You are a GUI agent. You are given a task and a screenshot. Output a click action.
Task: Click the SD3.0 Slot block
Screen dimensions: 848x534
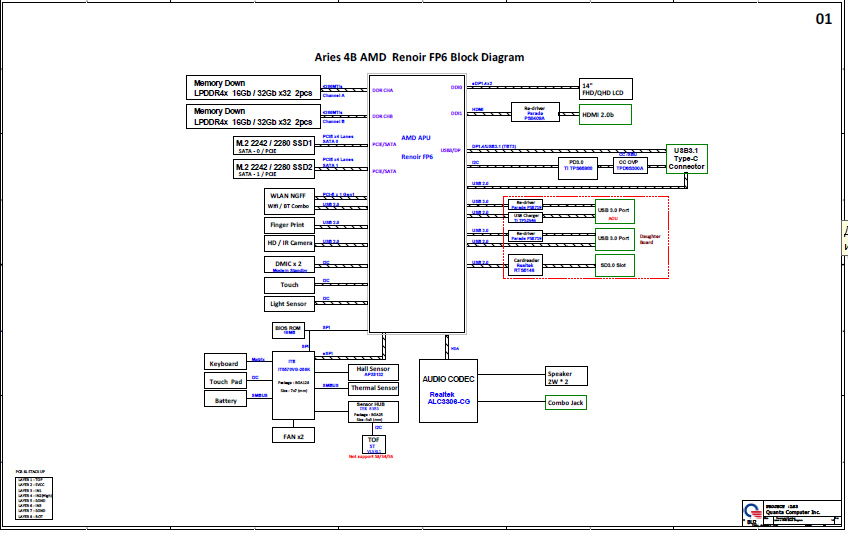[614, 265]
